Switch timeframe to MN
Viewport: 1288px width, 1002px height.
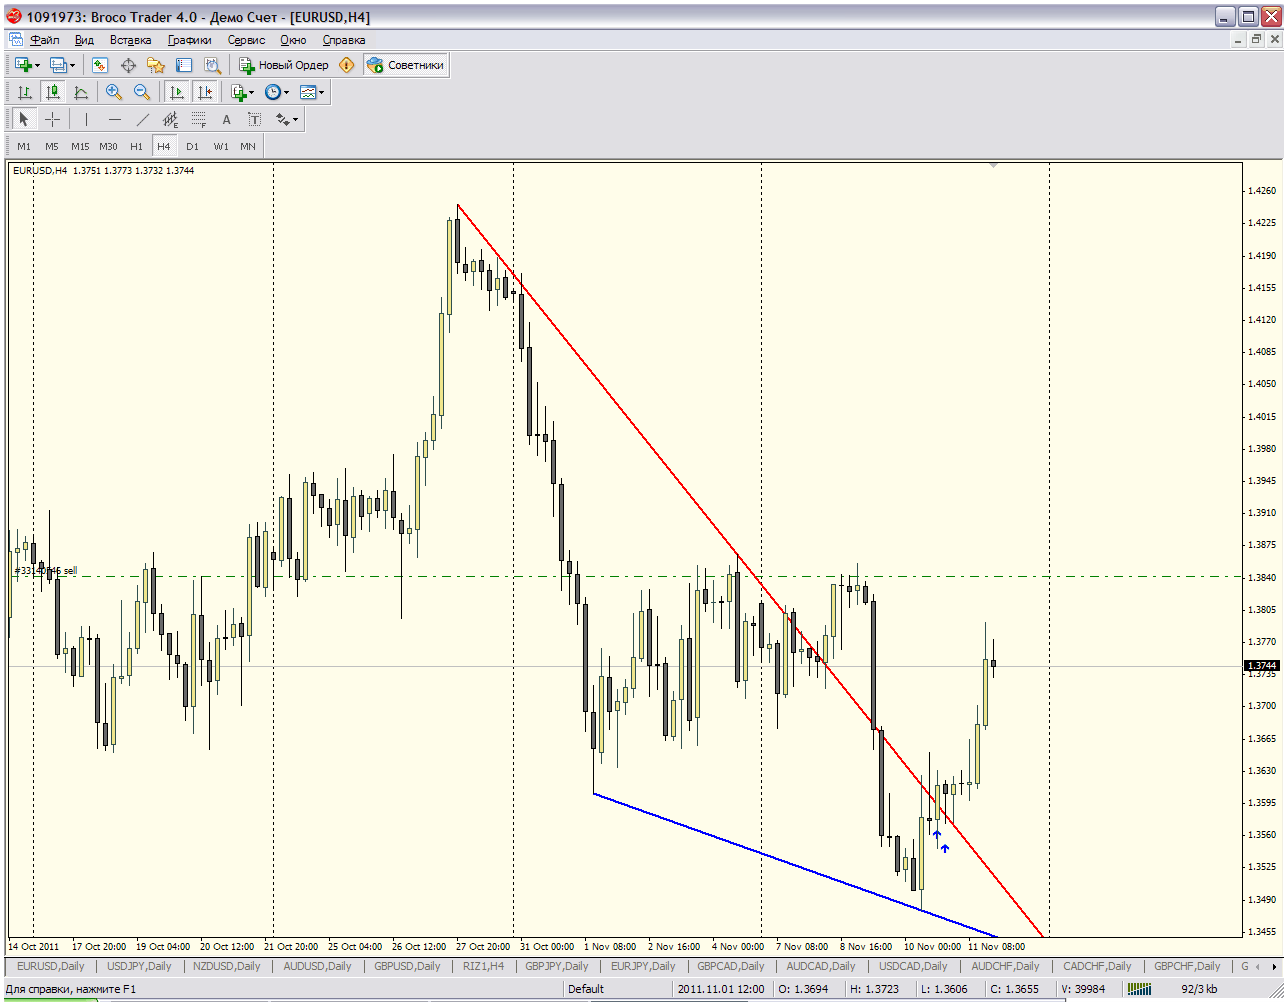pos(248,146)
